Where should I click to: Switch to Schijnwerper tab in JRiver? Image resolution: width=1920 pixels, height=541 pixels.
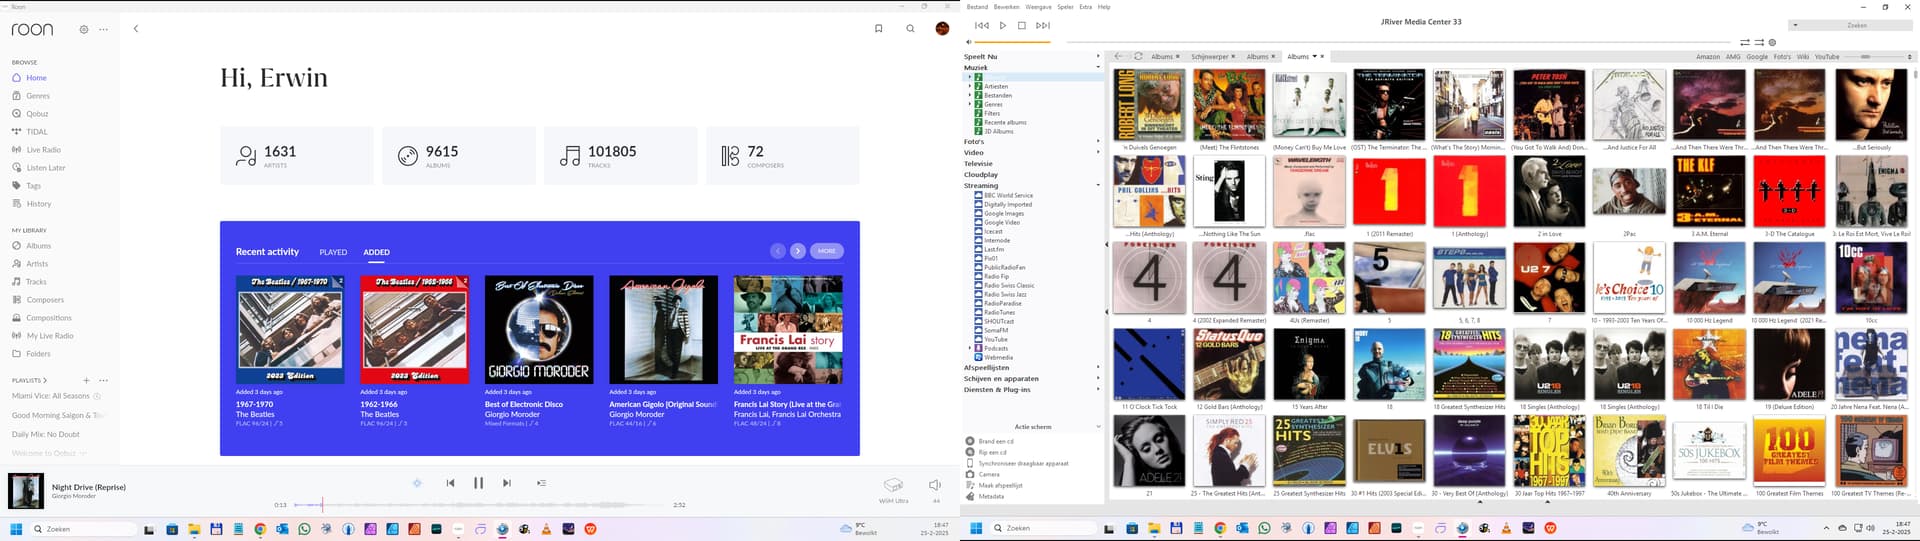(1210, 57)
